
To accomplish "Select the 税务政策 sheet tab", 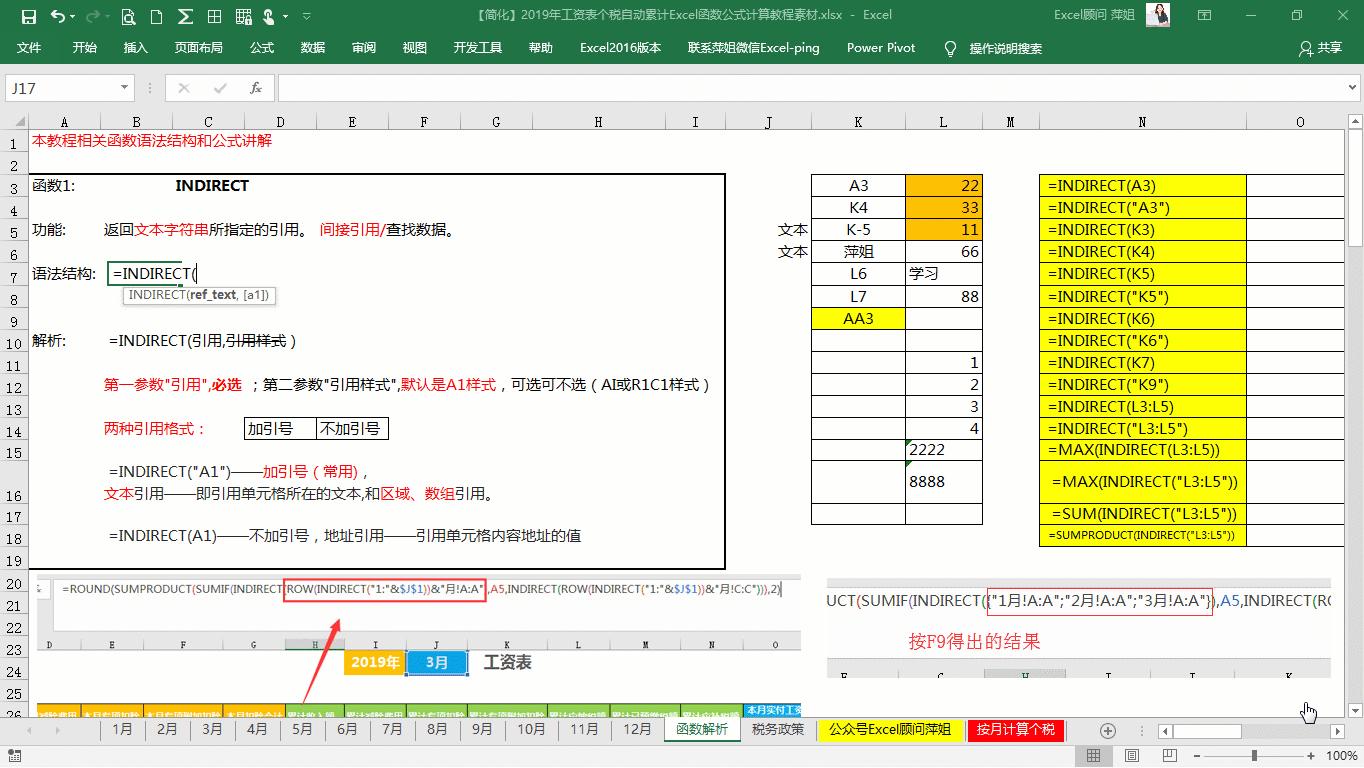I will tap(778, 730).
